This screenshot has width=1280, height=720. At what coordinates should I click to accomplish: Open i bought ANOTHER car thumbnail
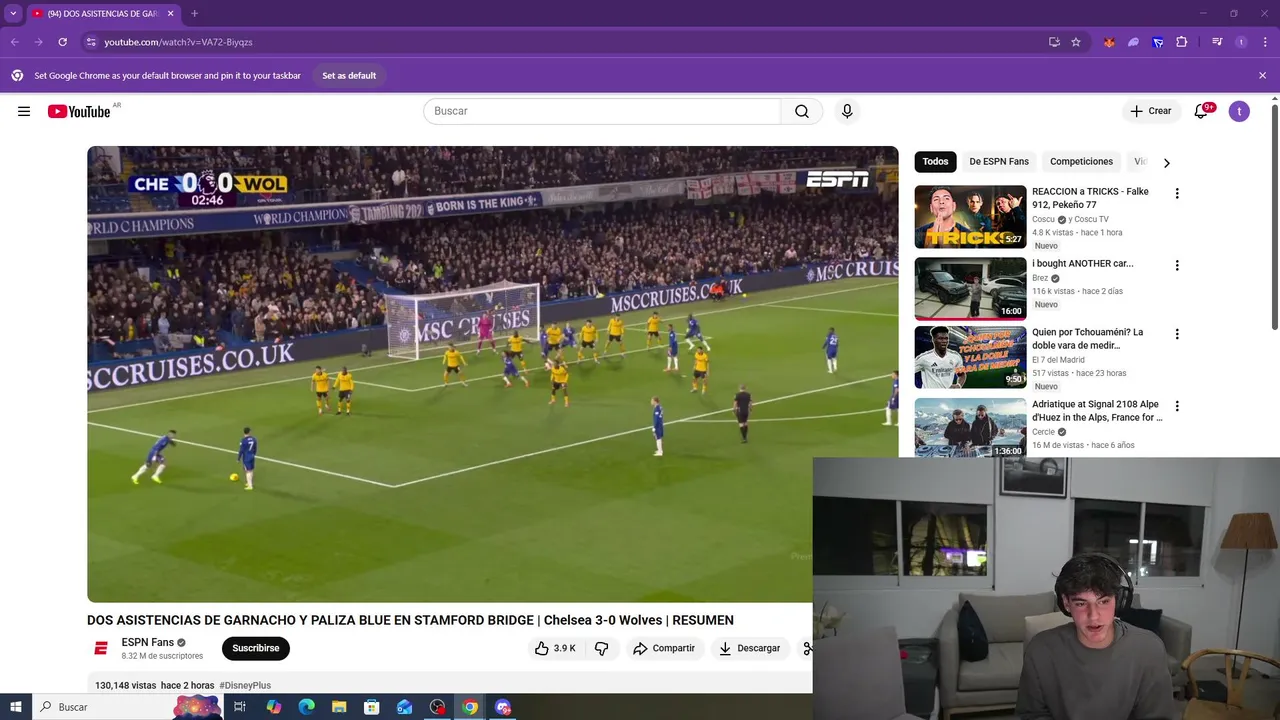[x=970, y=288]
